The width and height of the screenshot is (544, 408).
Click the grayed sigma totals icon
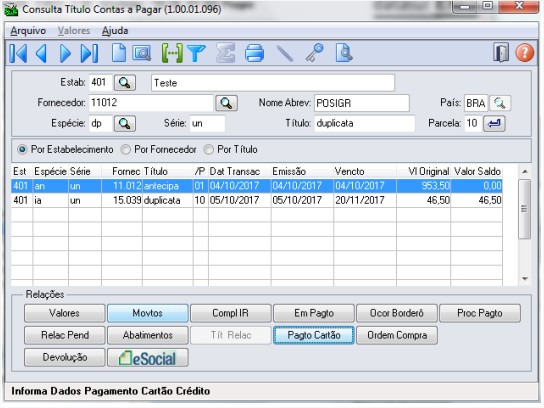226,53
